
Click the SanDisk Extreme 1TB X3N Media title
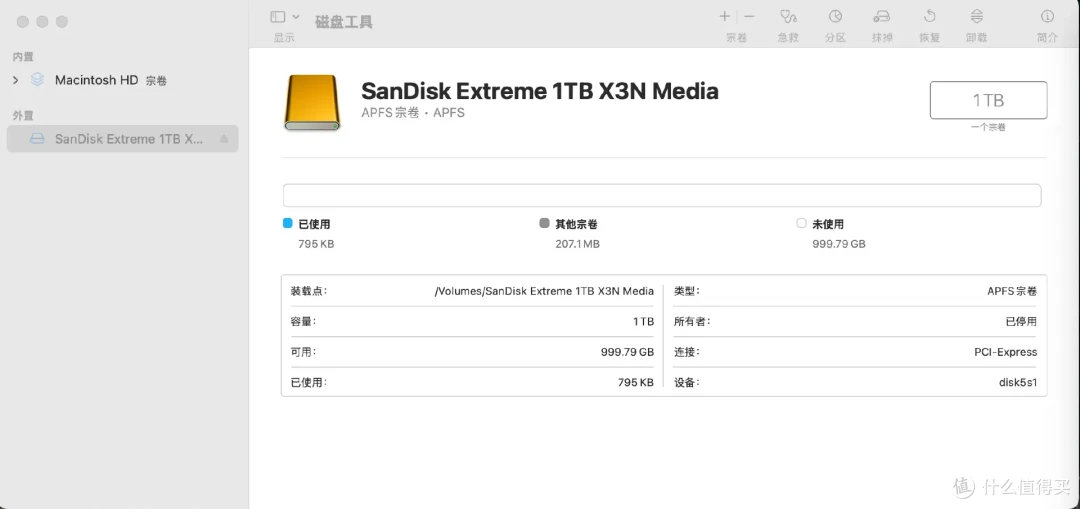pyautogui.click(x=539, y=91)
